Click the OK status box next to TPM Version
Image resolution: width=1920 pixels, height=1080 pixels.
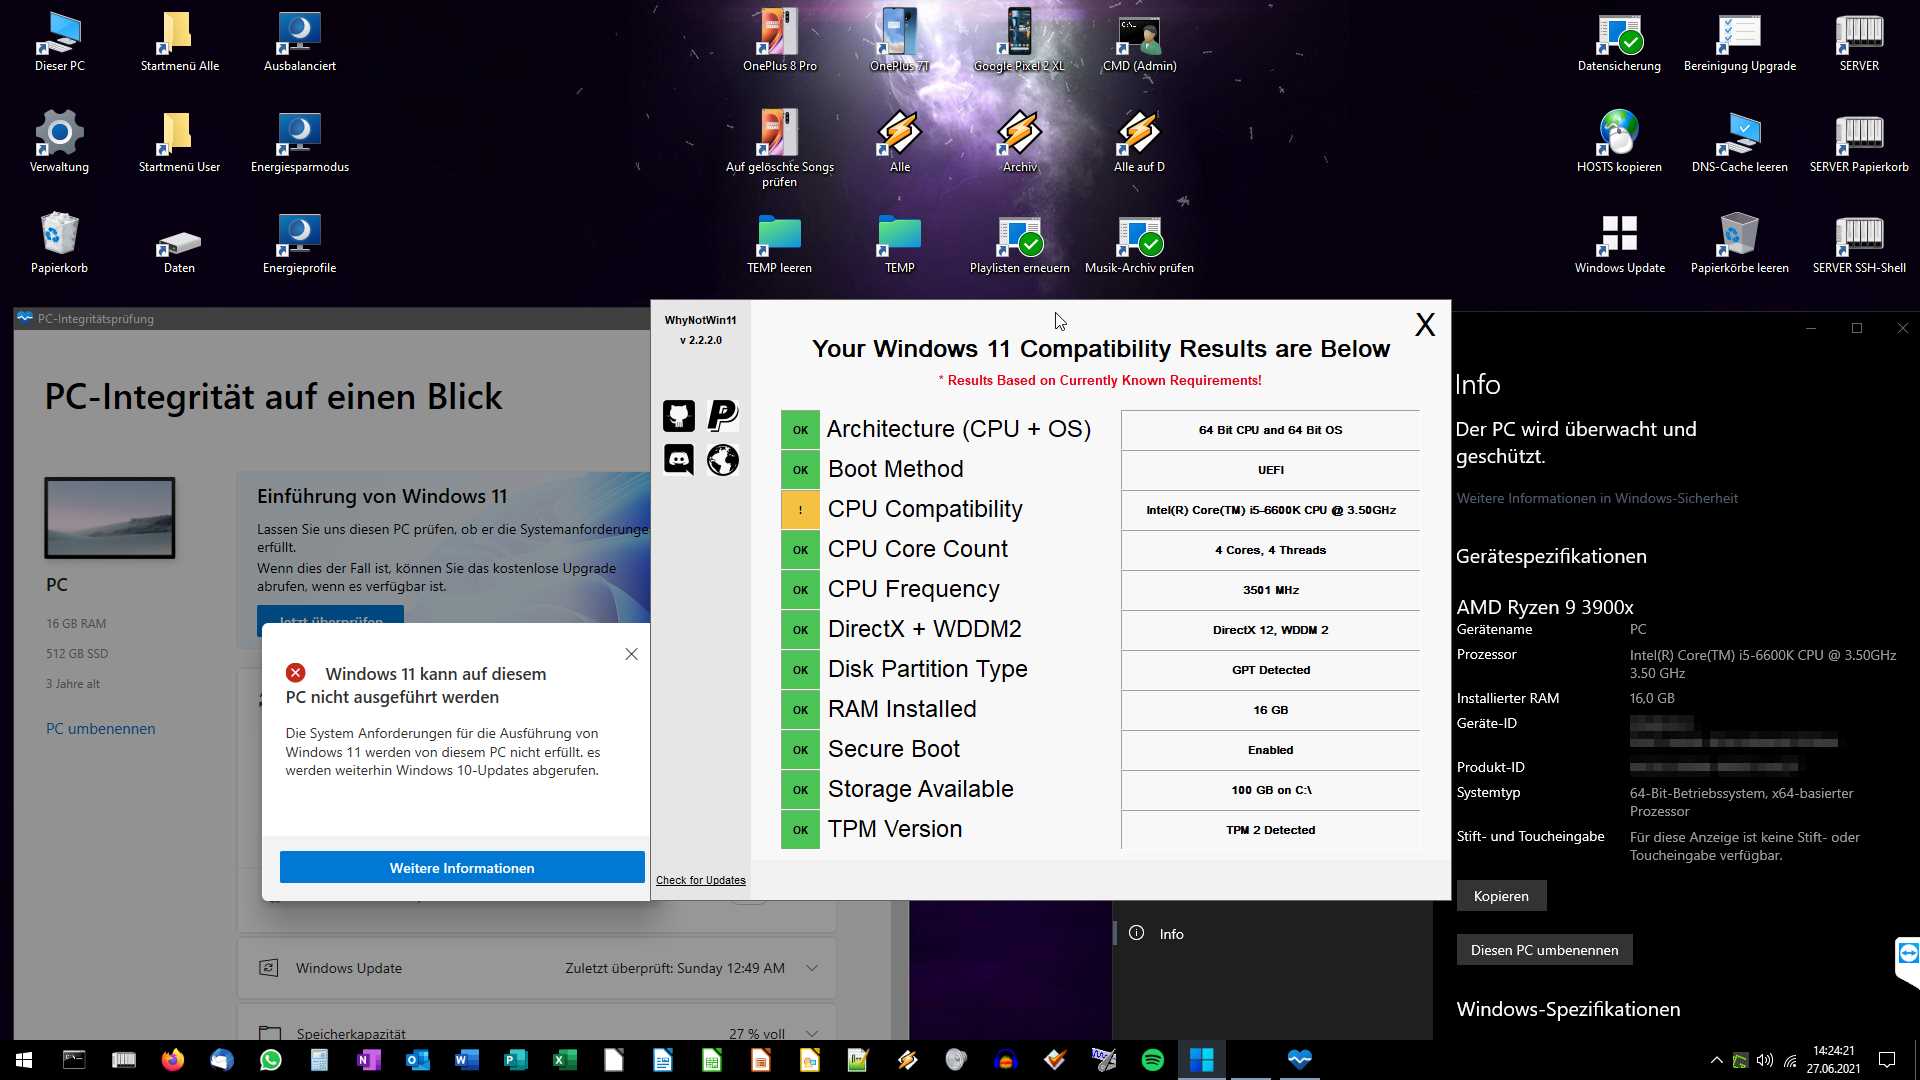[x=800, y=830]
